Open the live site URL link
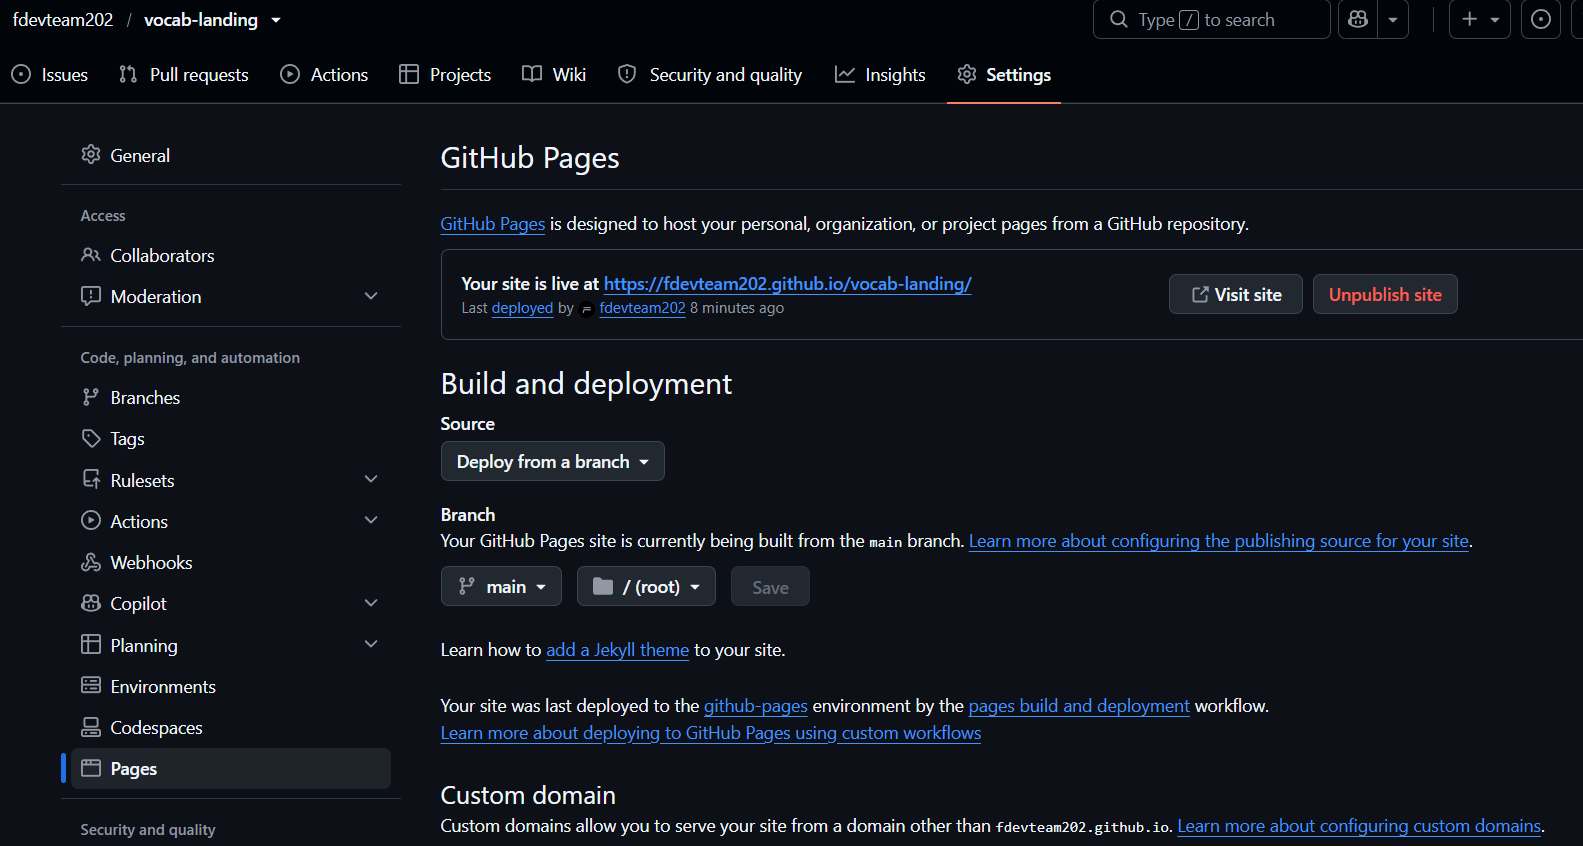Screen dimensions: 1583x846 (x=788, y=284)
